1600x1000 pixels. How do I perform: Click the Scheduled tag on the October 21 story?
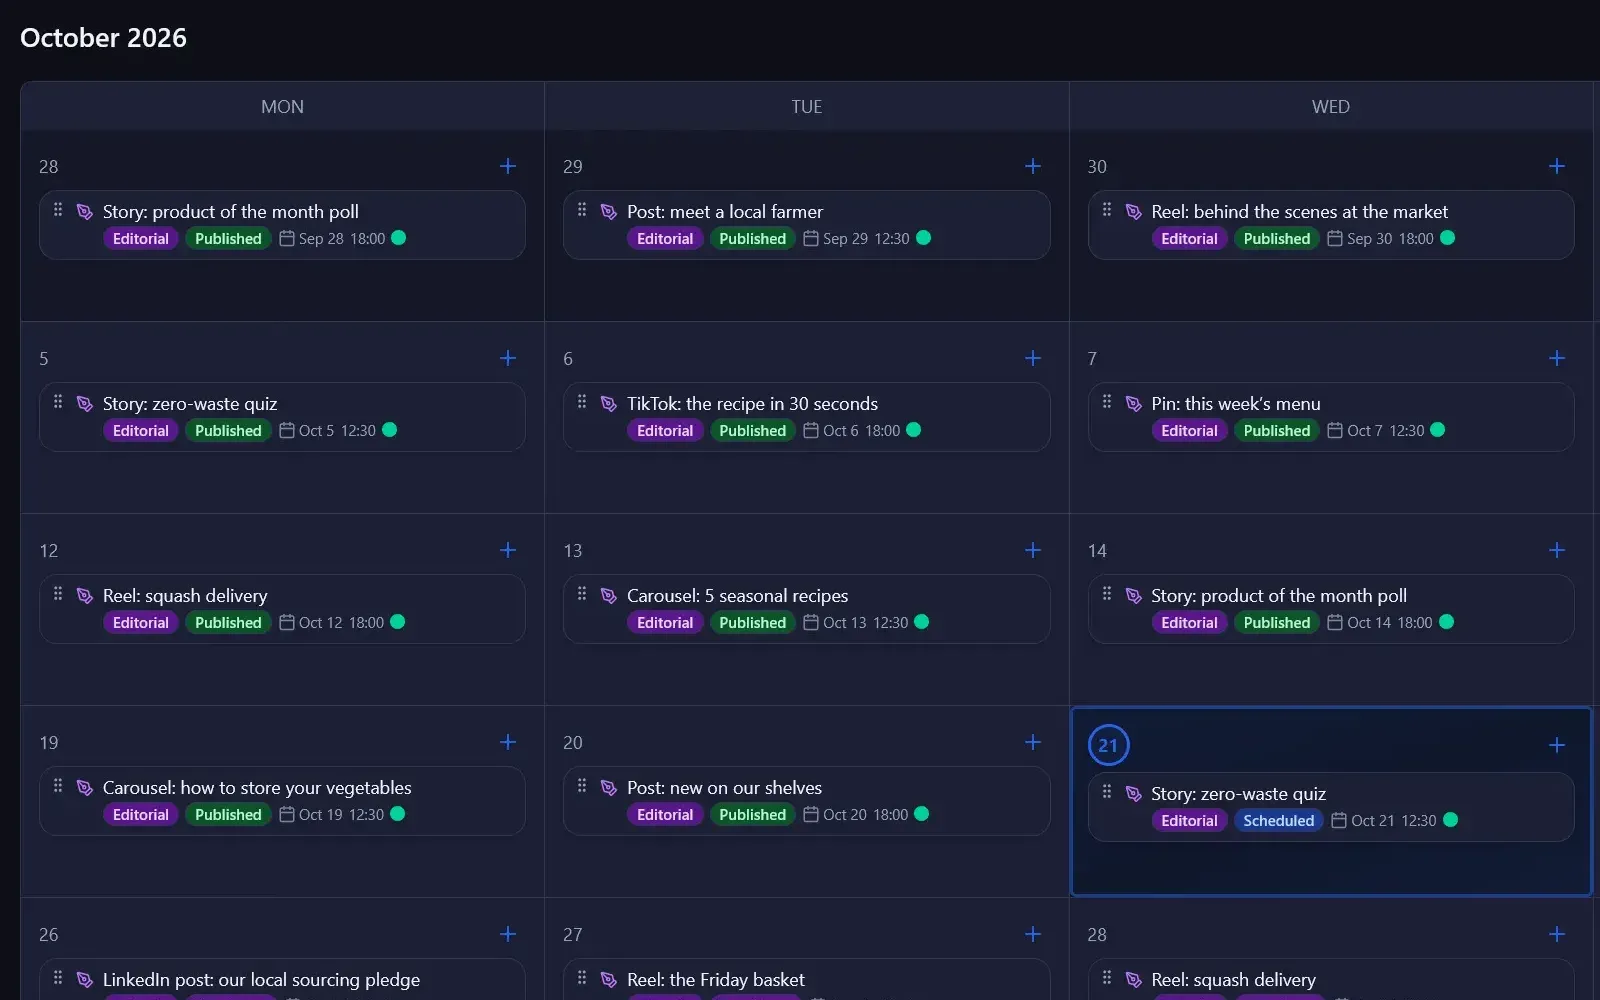point(1278,820)
